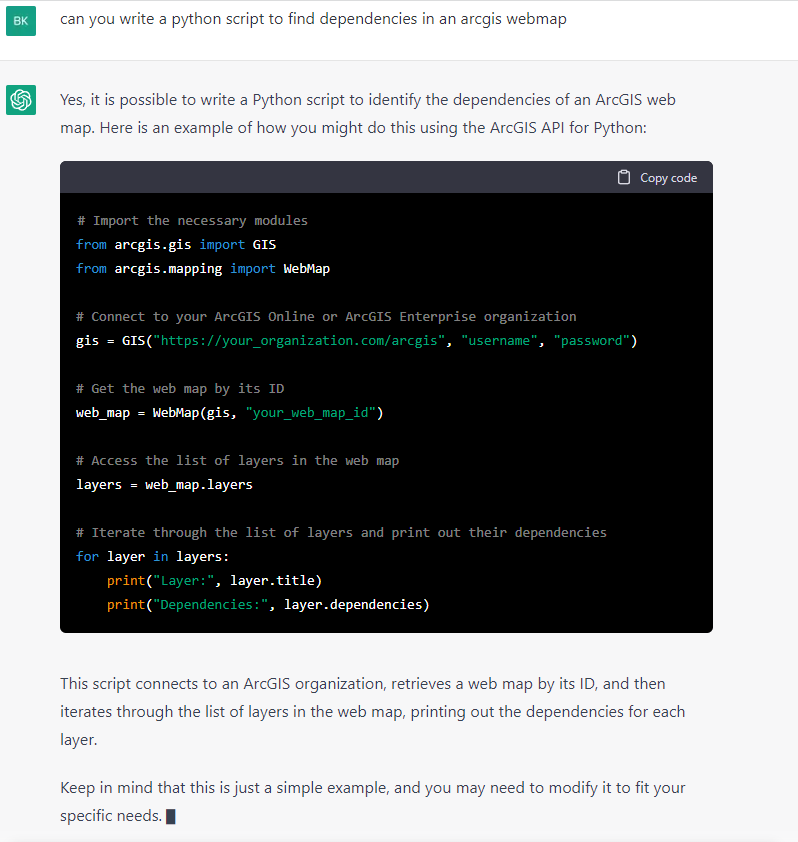Click the BK user avatar icon

(x=20, y=20)
